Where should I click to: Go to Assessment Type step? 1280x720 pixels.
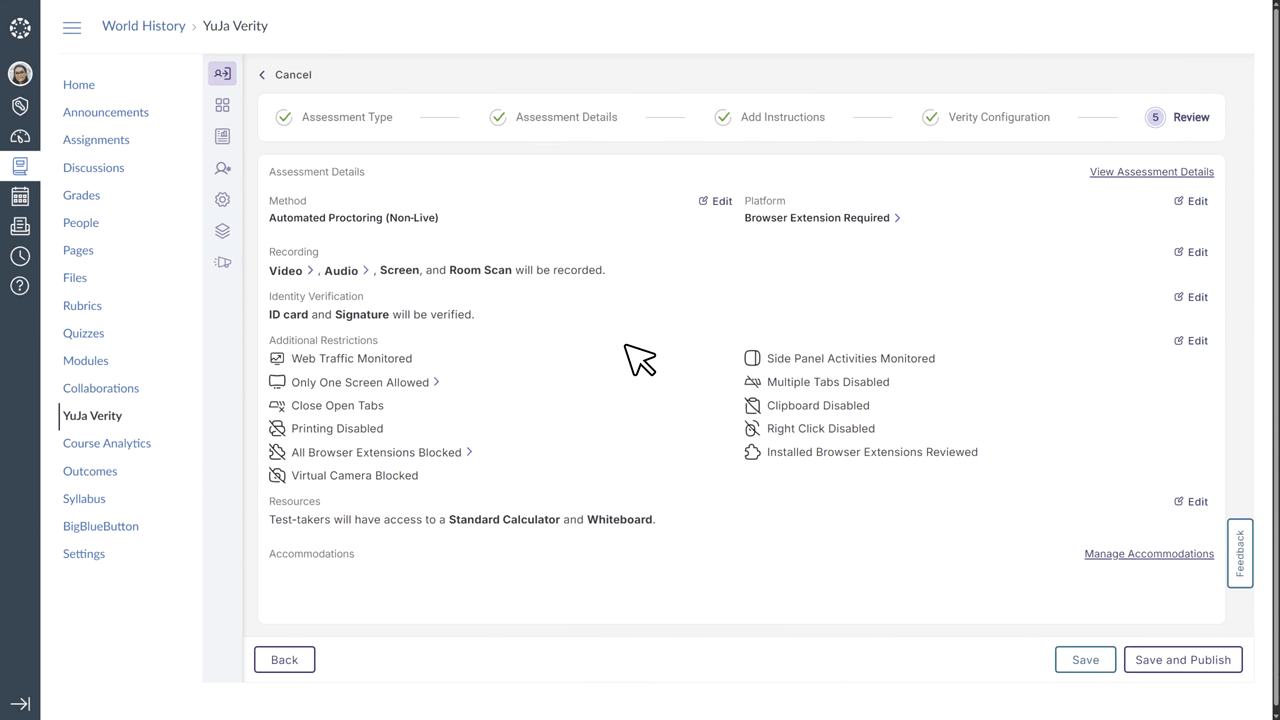[334, 117]
